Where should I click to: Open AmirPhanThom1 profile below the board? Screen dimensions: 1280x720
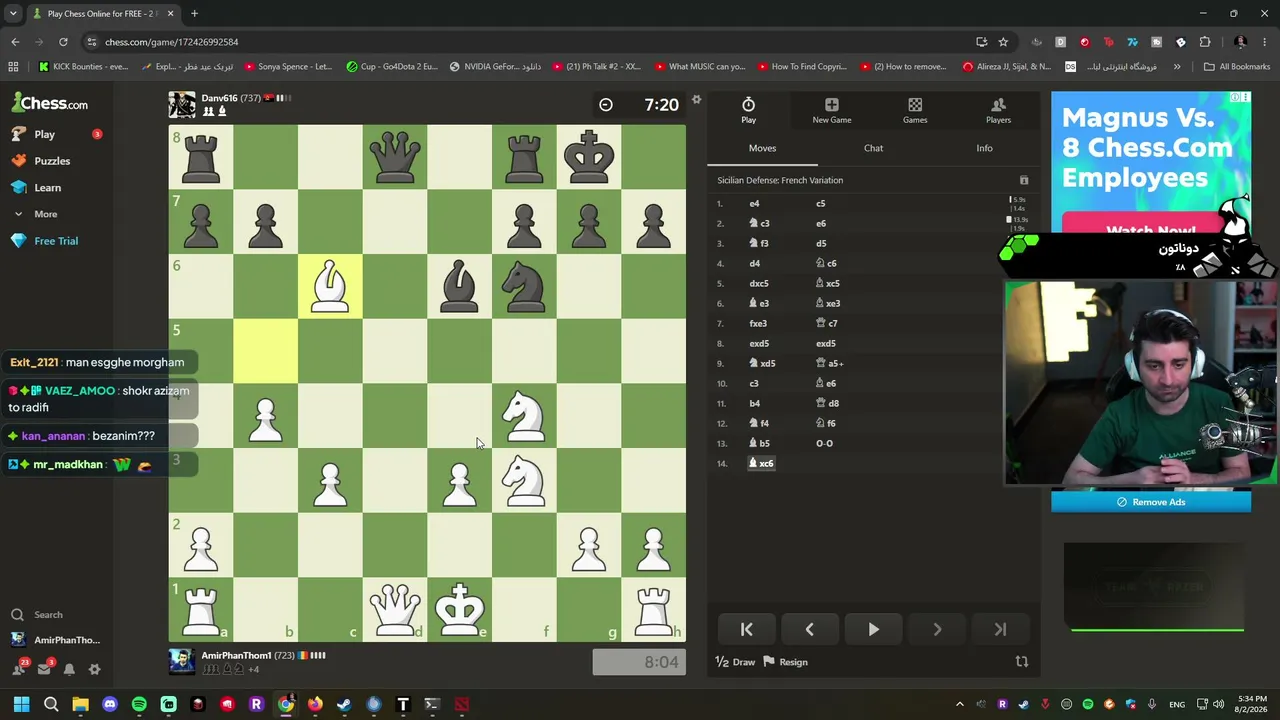tap(236, 655)
